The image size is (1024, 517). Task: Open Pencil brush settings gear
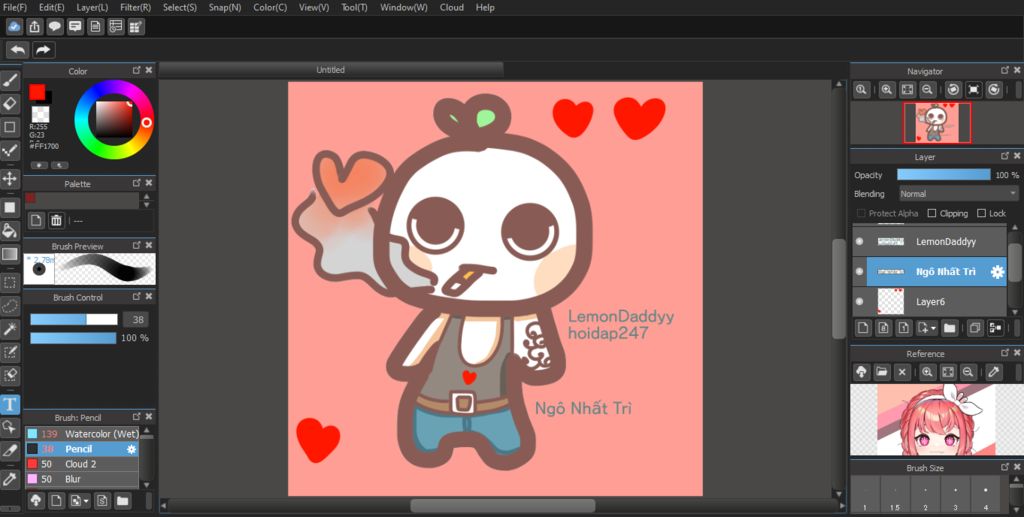click(x=131, y=449)
